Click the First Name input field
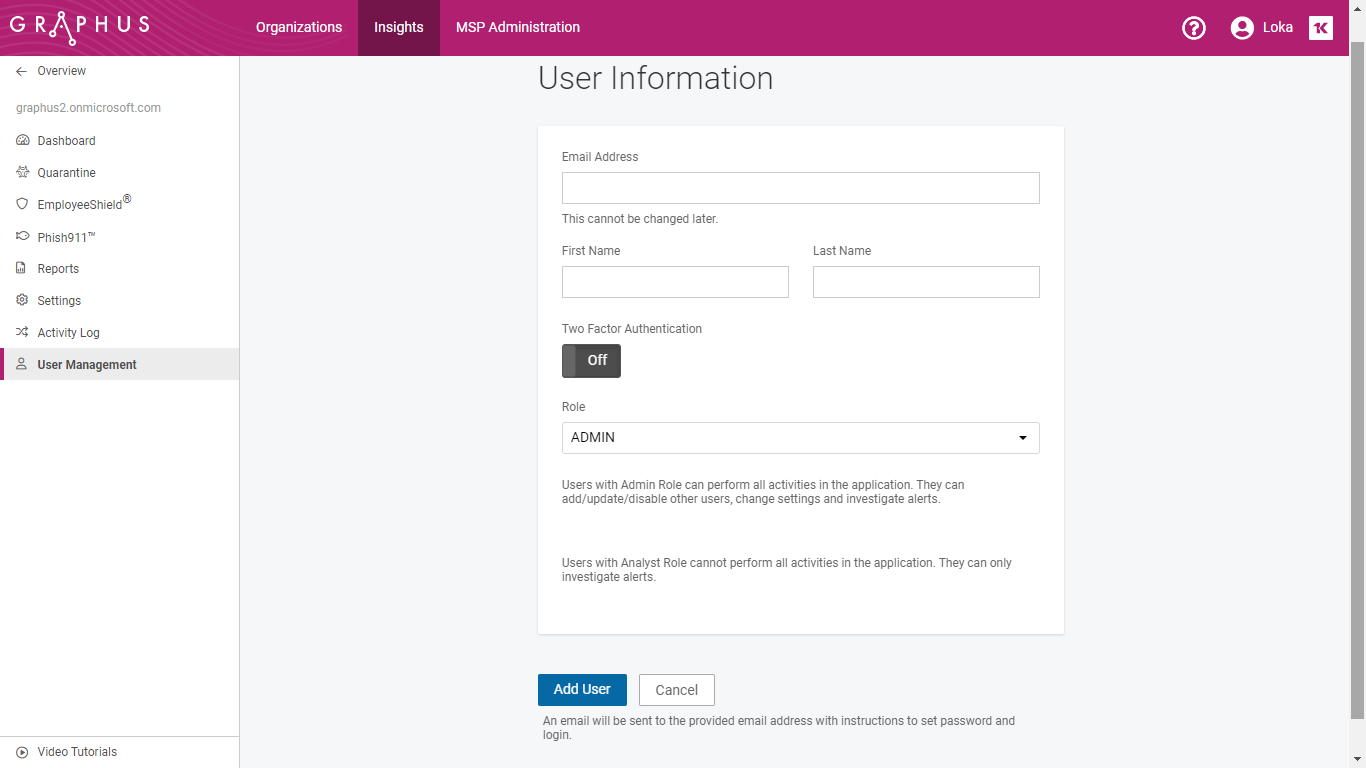1366x768 pixels. (x=675, y=282)
